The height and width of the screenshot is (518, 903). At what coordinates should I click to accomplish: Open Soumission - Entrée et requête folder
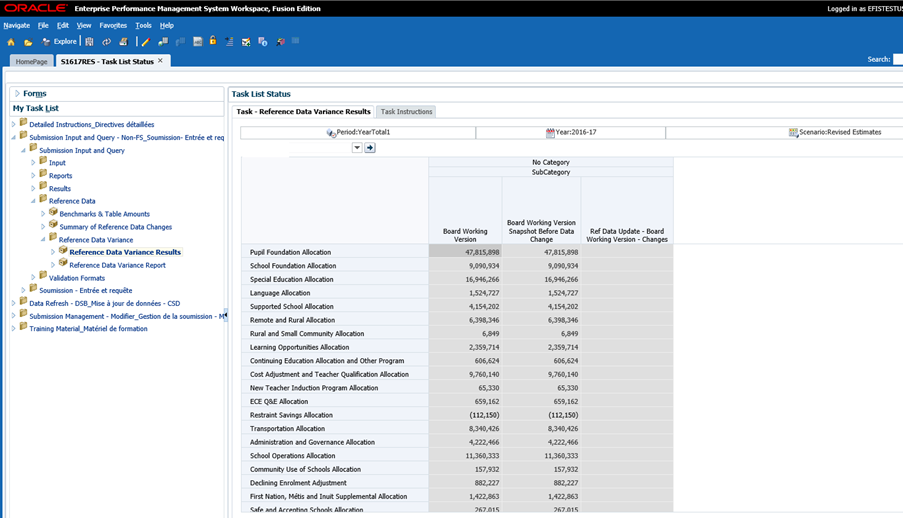[x=86, y=290]
